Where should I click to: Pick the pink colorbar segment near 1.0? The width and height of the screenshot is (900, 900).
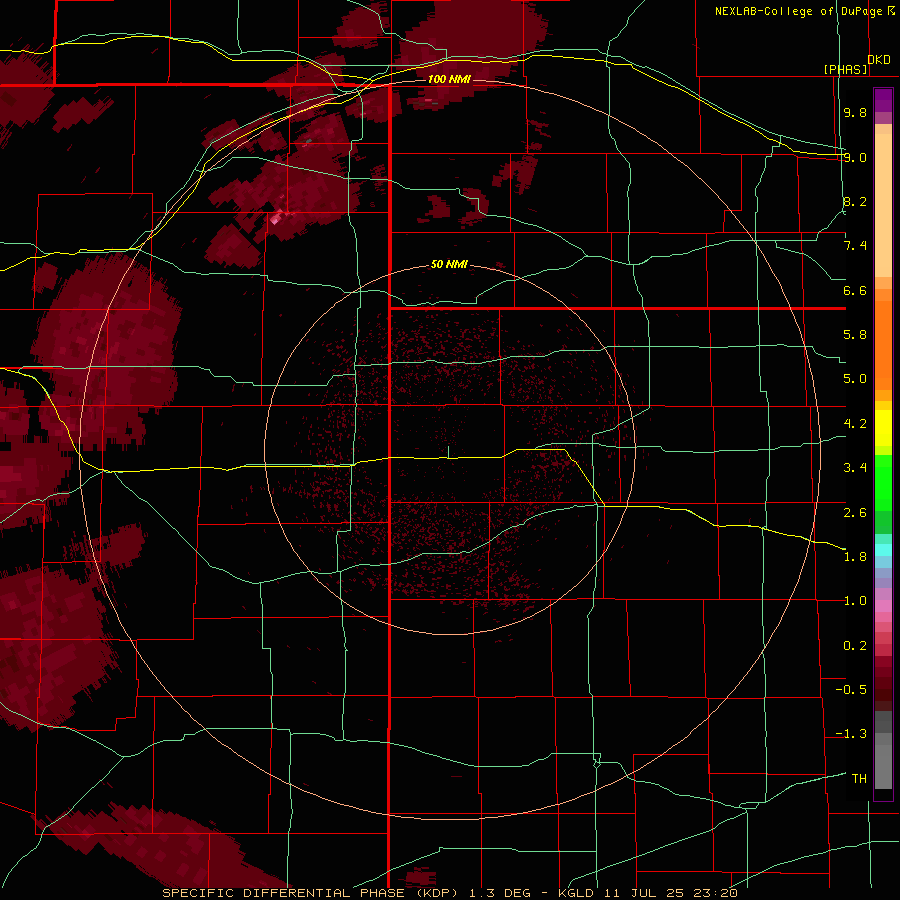[x=883, y=606]
